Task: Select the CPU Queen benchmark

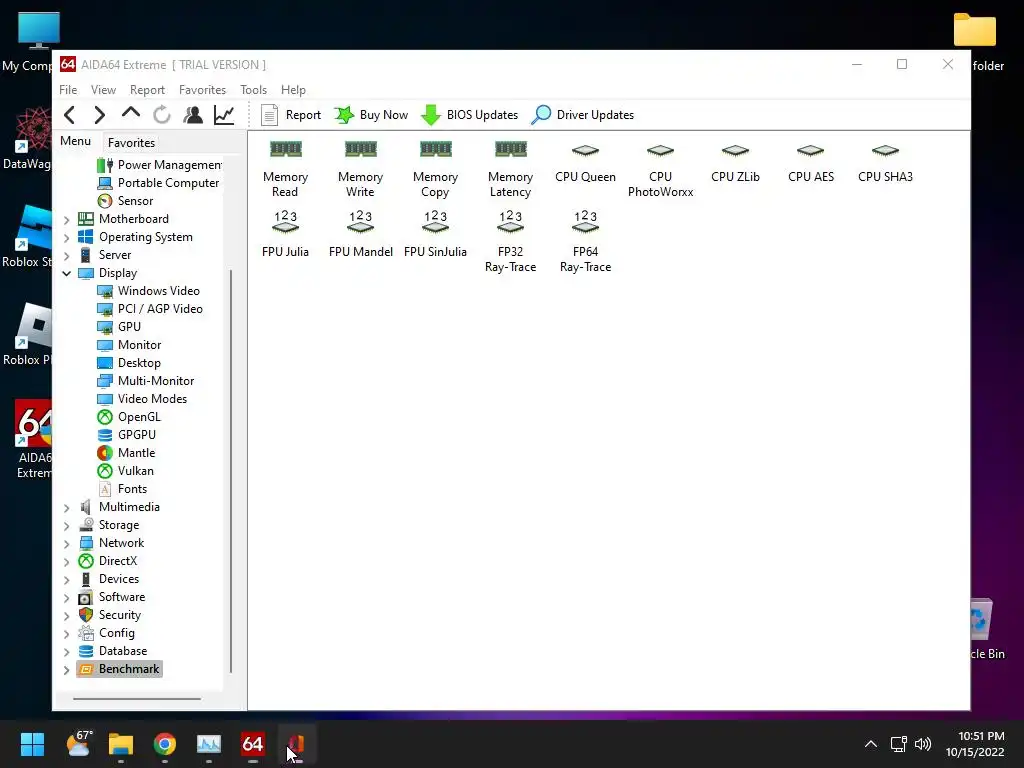Action: point(585,162)
